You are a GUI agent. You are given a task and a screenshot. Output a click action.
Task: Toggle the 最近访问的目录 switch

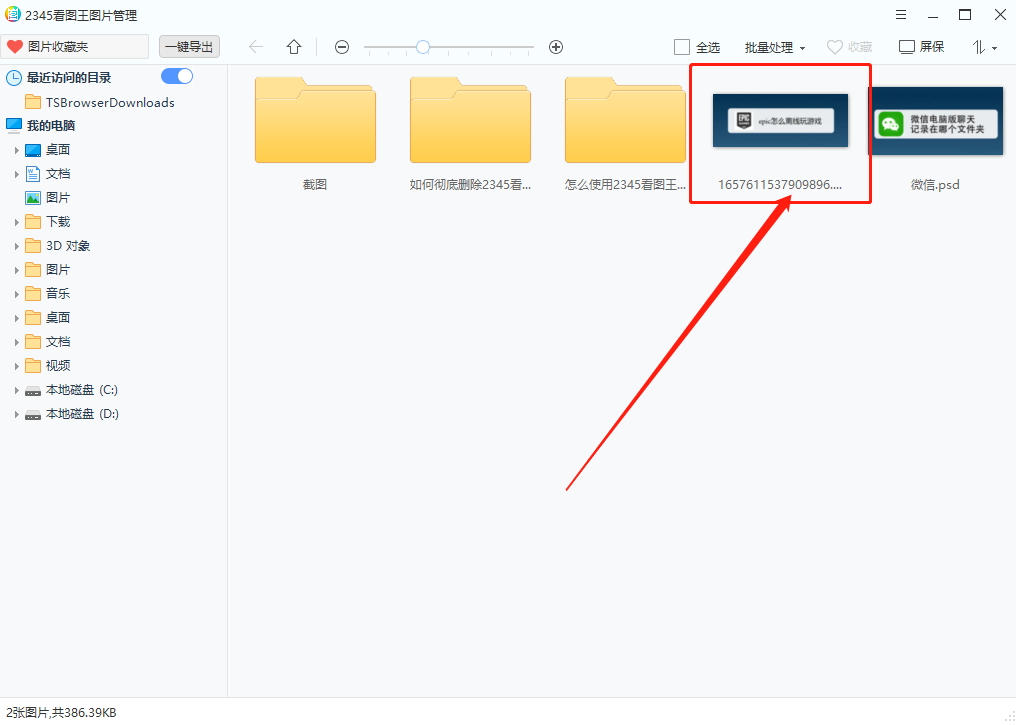coord(176,77)
